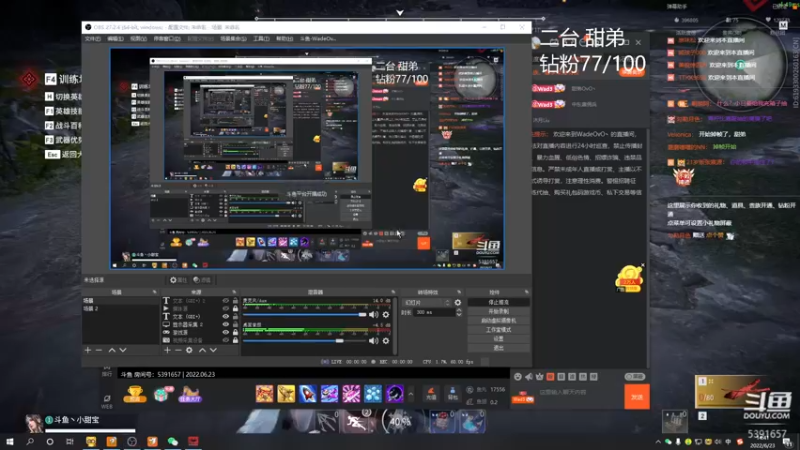The image size is (800, 450).
Task: Adjust the first mixer channel volume slider
Action: pyautogui.click(x=305, y=315)
